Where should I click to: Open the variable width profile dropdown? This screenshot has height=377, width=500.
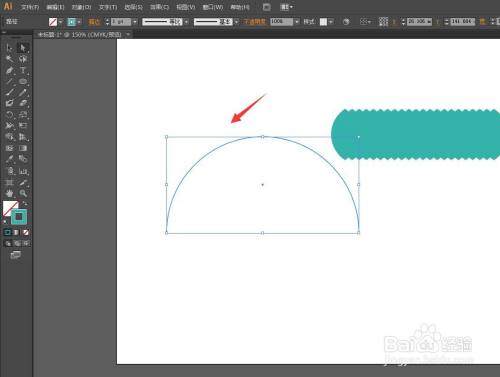point(186,22)
